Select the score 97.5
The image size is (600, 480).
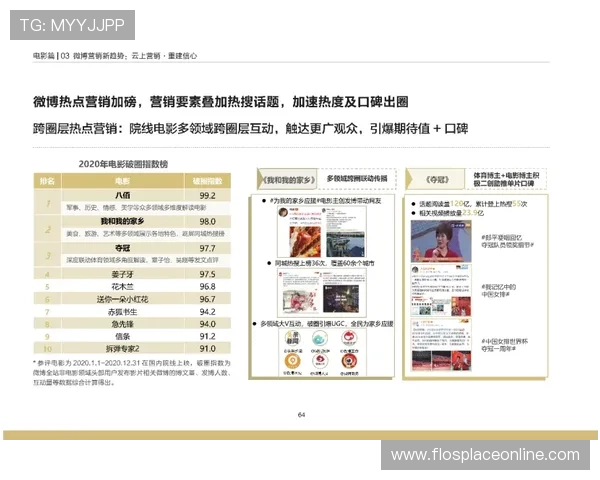[207, 274]
